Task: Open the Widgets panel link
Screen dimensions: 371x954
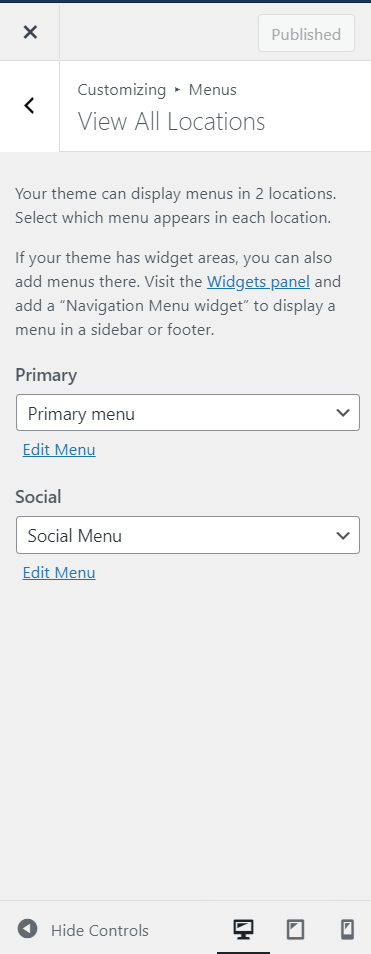Action: [258, 282]
